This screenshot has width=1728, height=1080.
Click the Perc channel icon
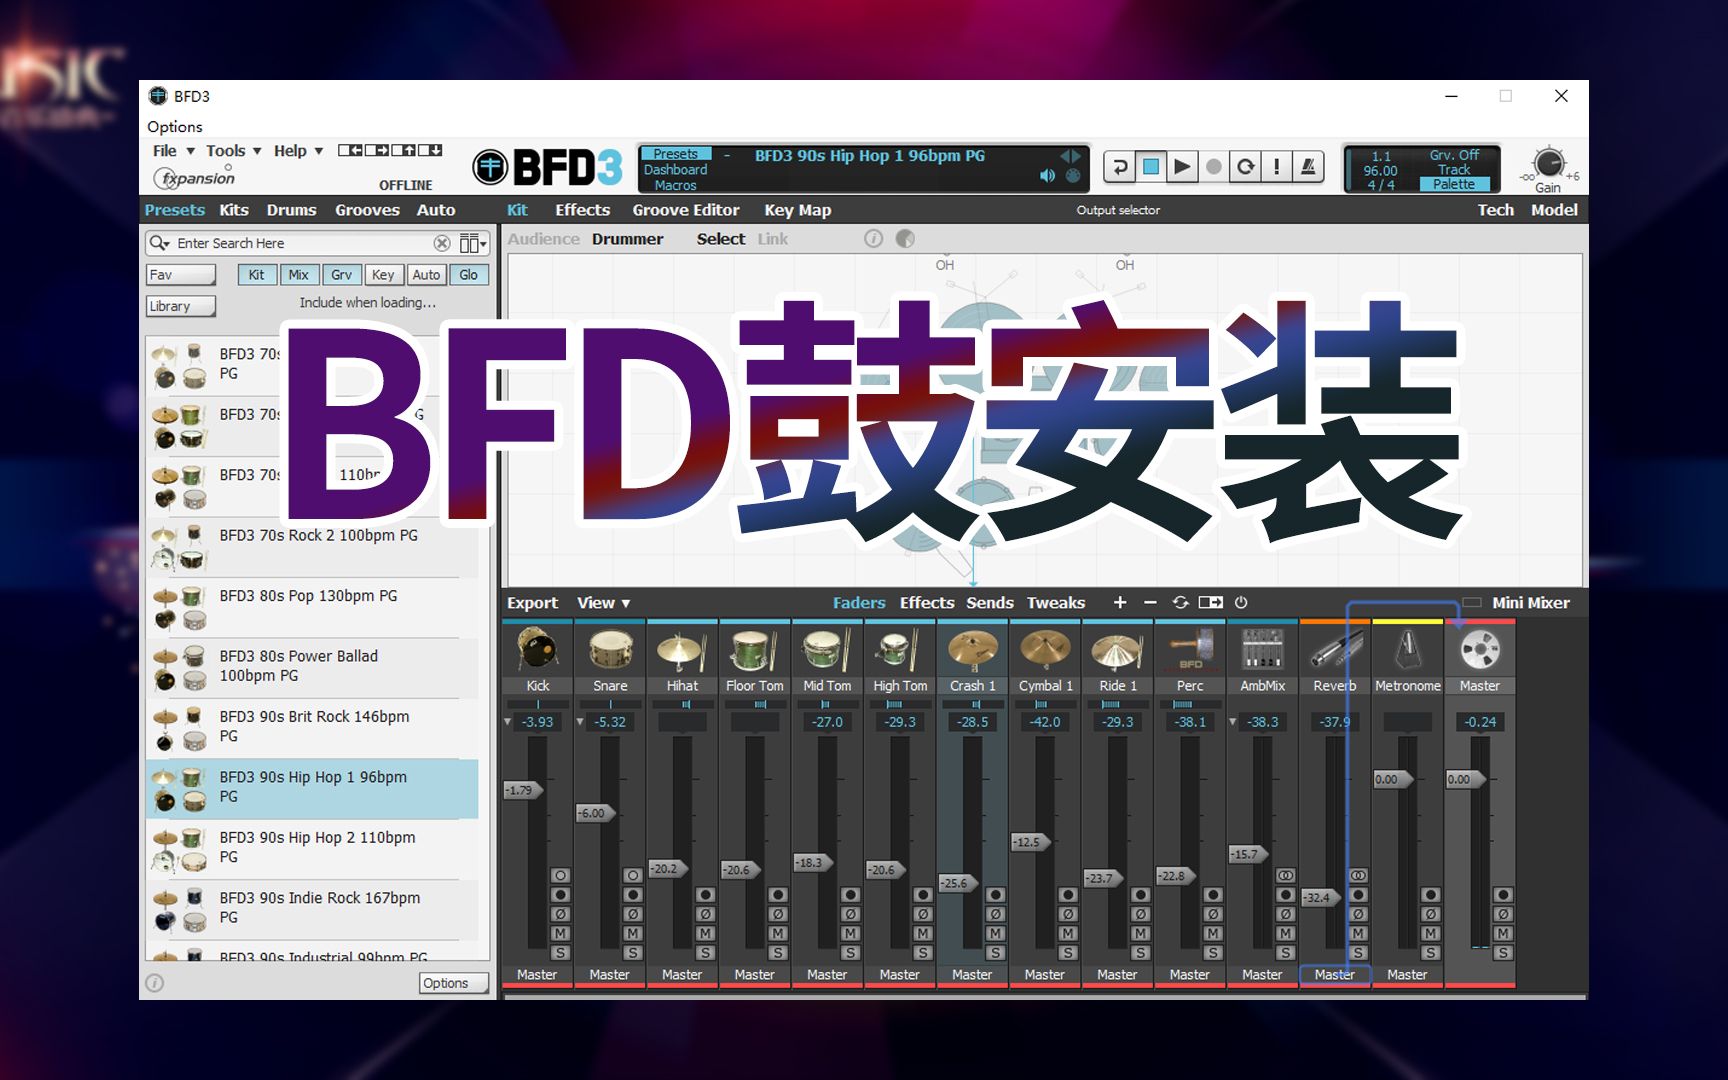point(1190,650)
